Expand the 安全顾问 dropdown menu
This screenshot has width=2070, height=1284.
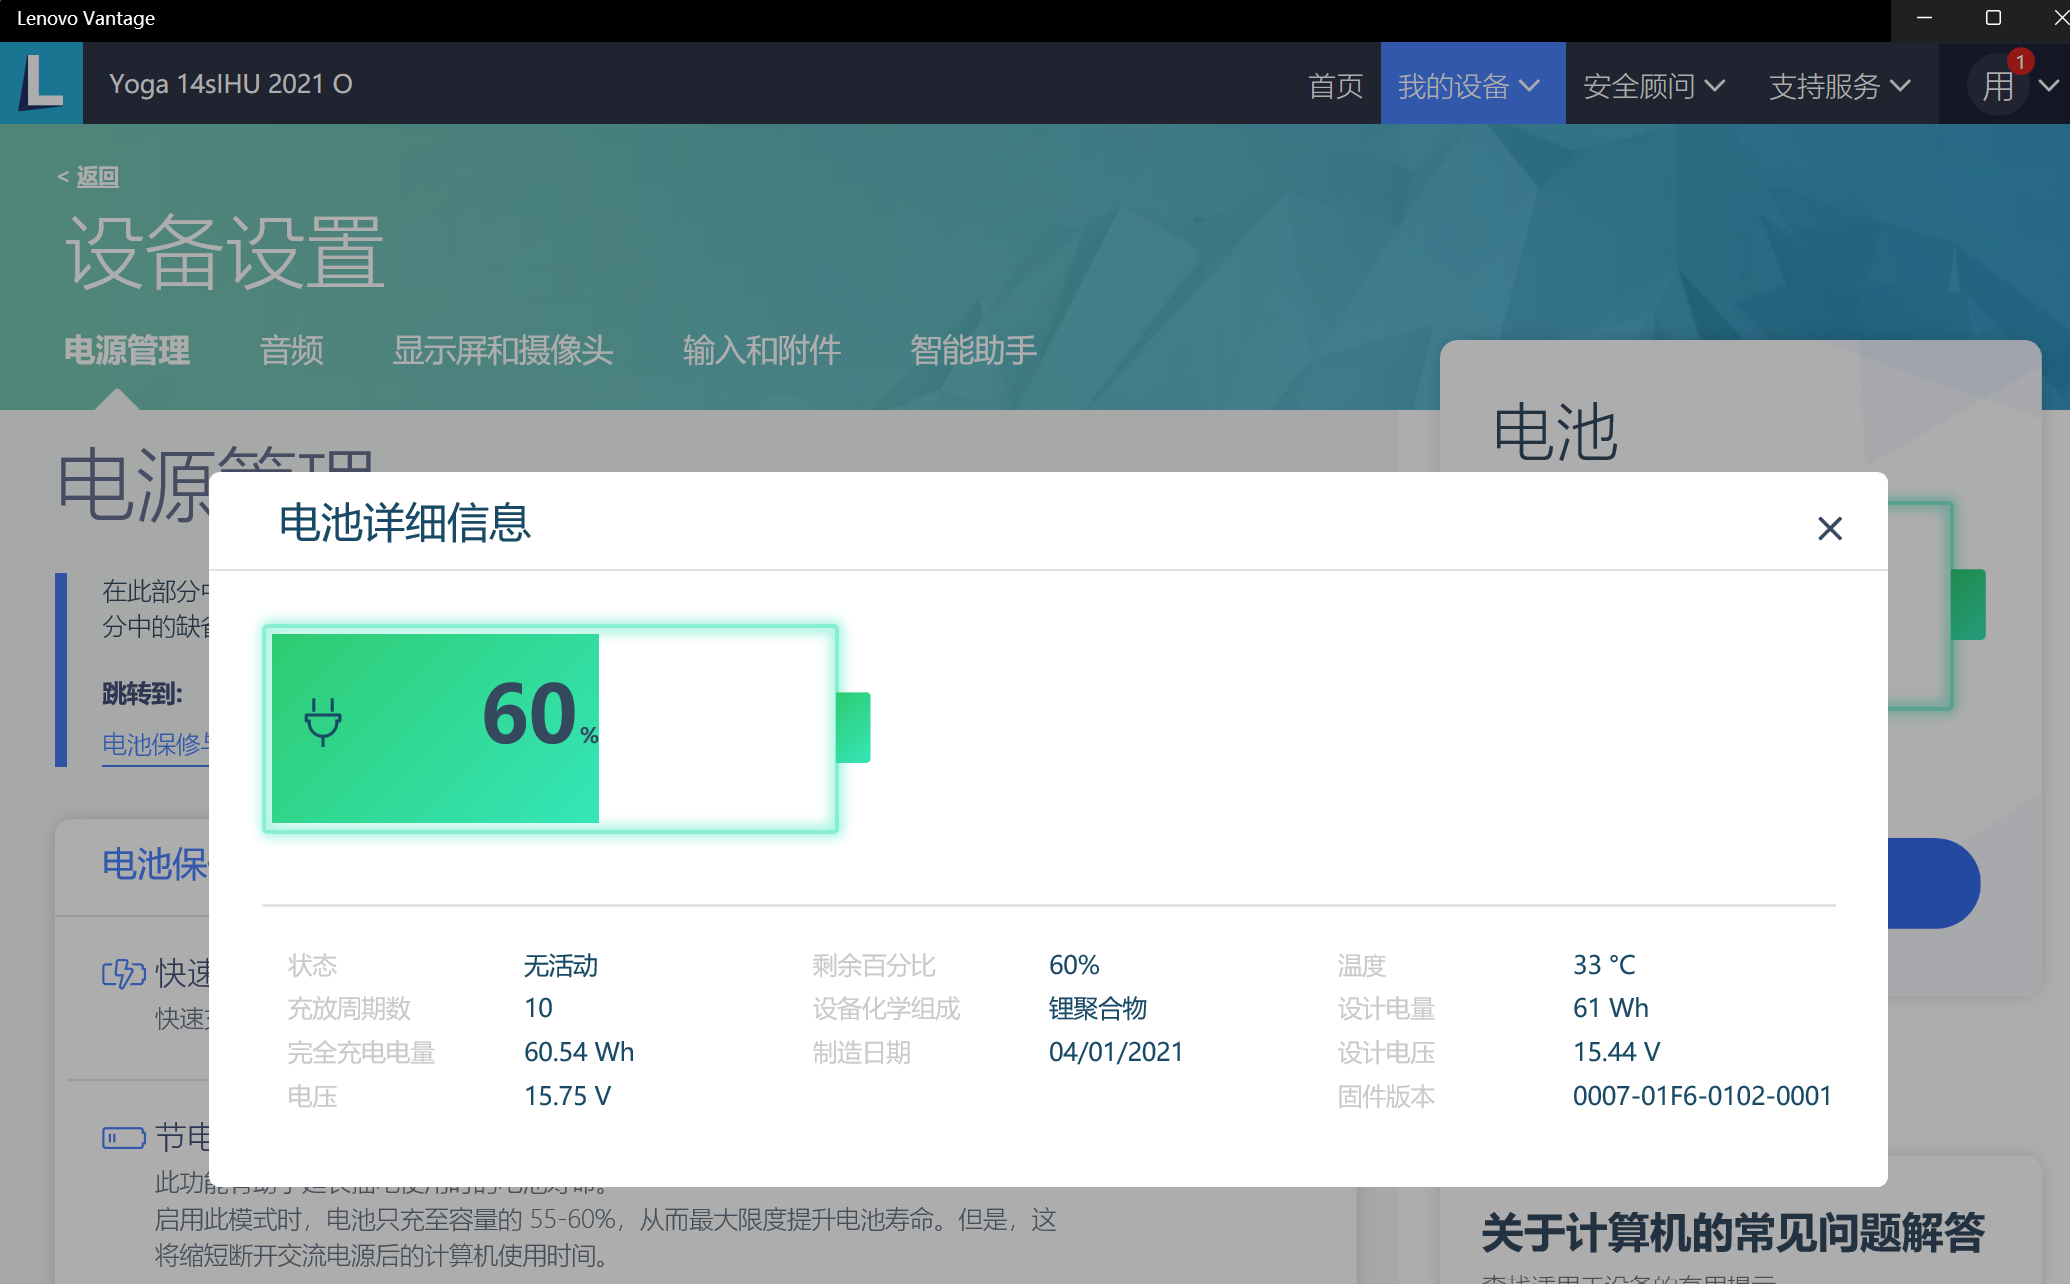(x=1653, y=86)
